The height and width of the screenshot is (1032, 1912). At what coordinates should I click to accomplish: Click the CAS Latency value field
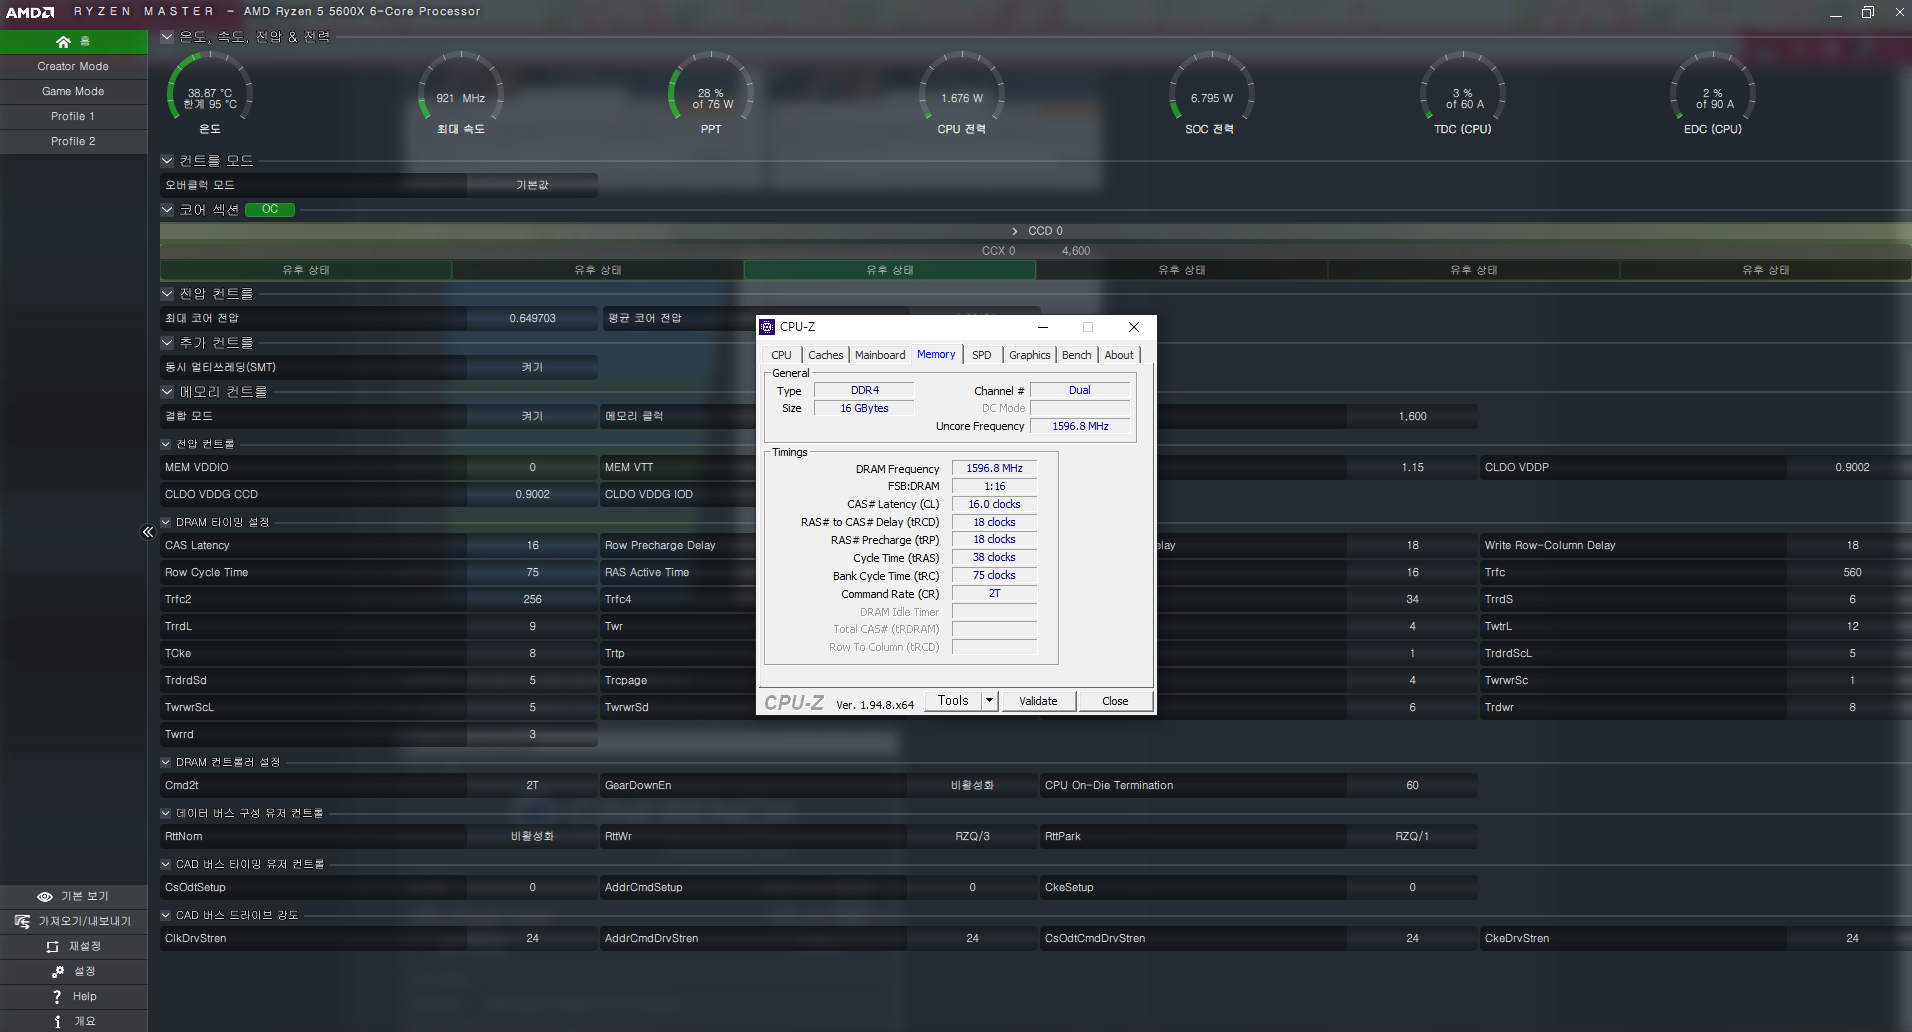click(x=531, y=545)
